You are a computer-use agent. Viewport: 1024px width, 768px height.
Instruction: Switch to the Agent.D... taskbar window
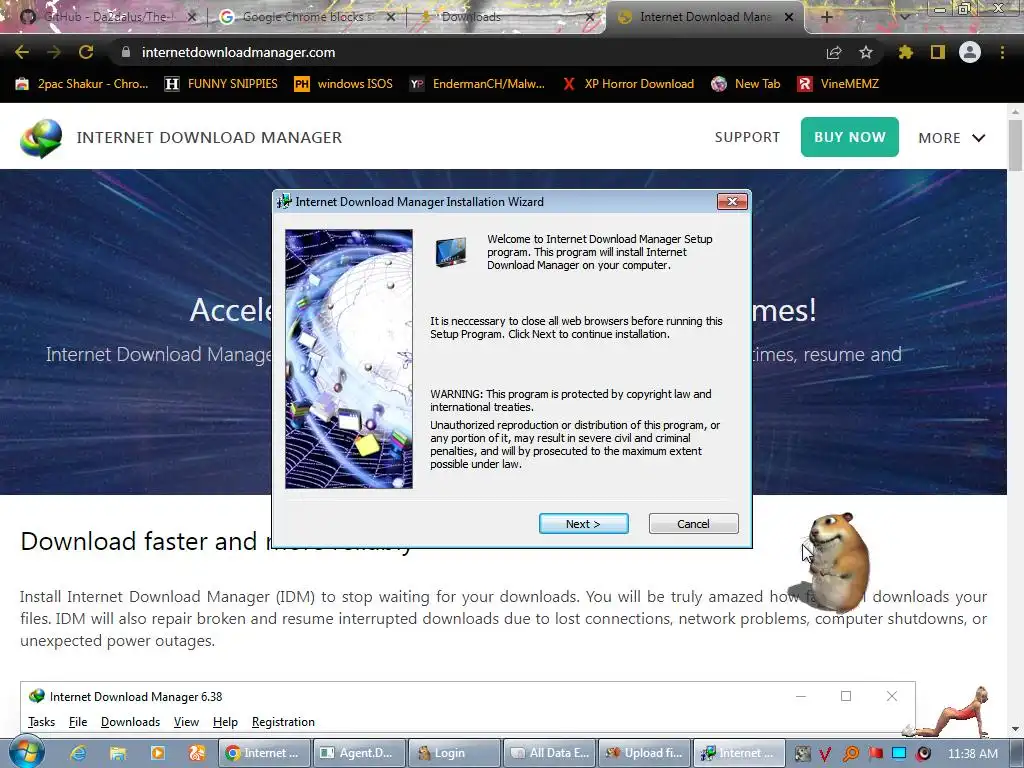click(358, 753)
